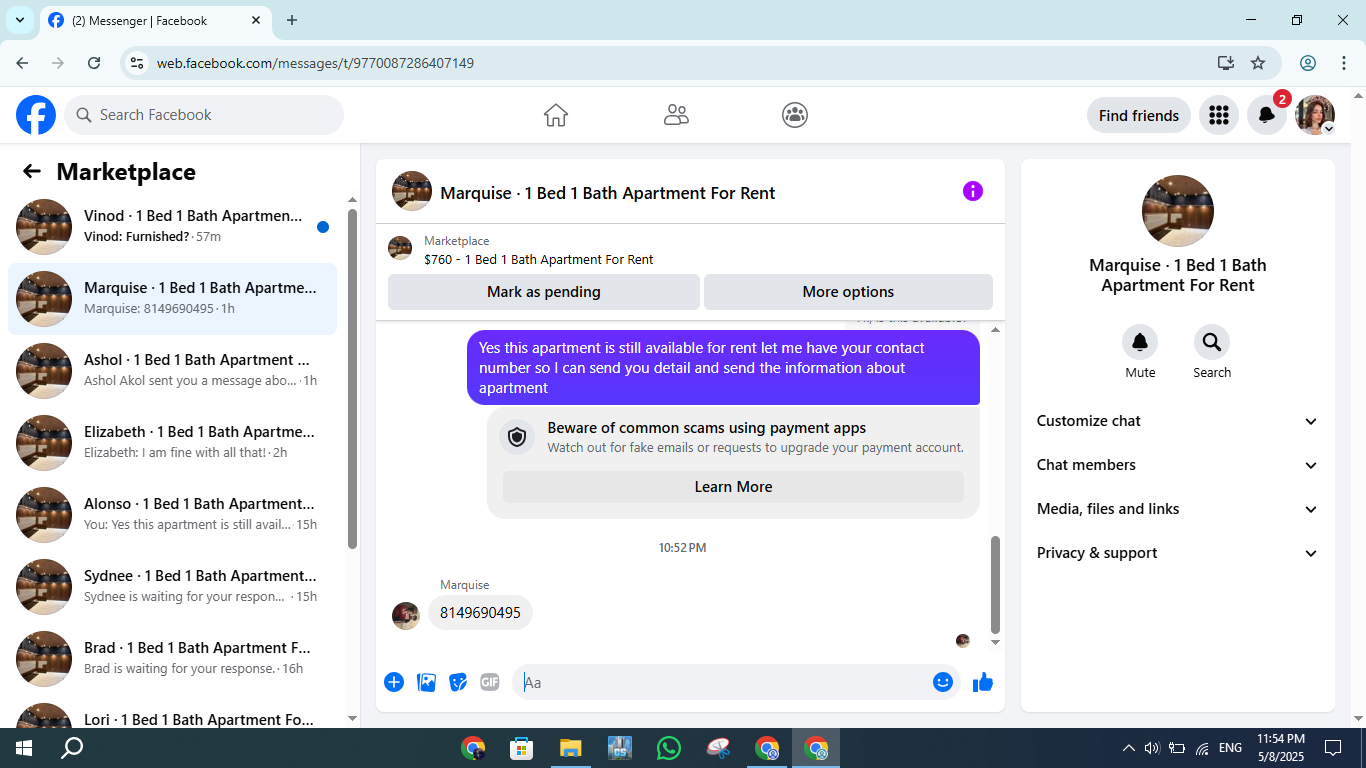This screenshot has width=1366, height=768.
Task: Open Sydnee's apartment conversation
Action: 172,587
